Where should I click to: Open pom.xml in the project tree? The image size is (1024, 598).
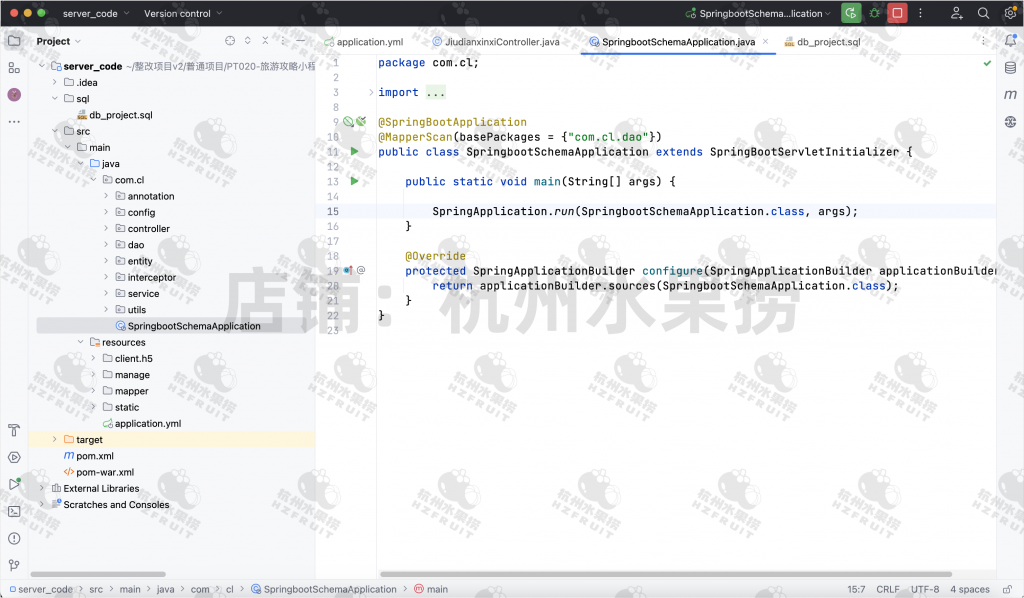tap(95, 455)
